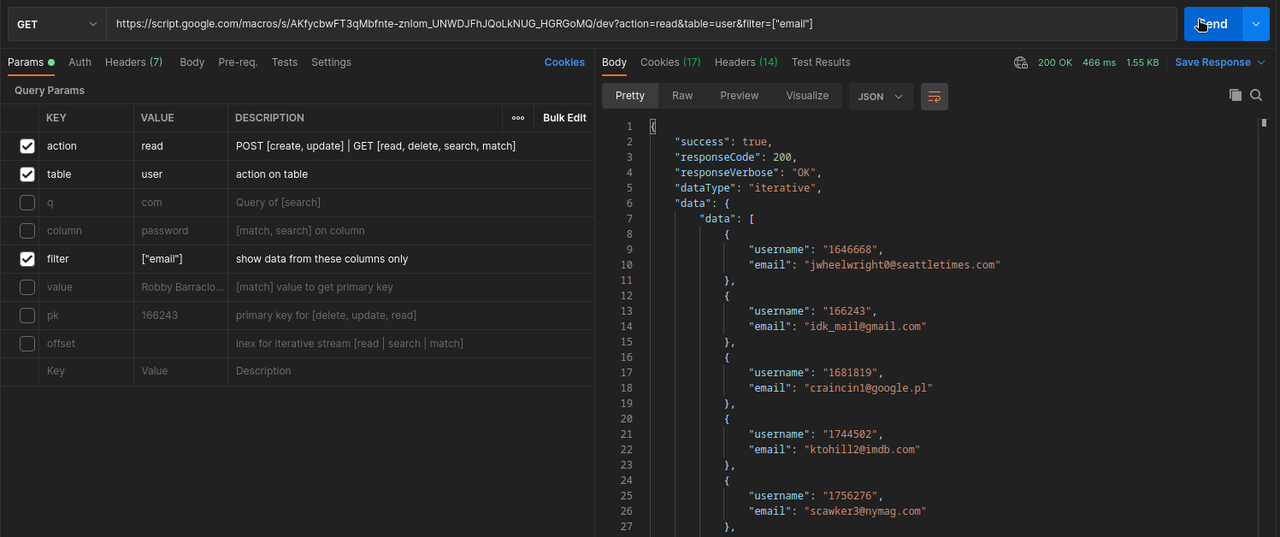Click 'action on table' description
1280x537 pixels.
tap(272, 174)
